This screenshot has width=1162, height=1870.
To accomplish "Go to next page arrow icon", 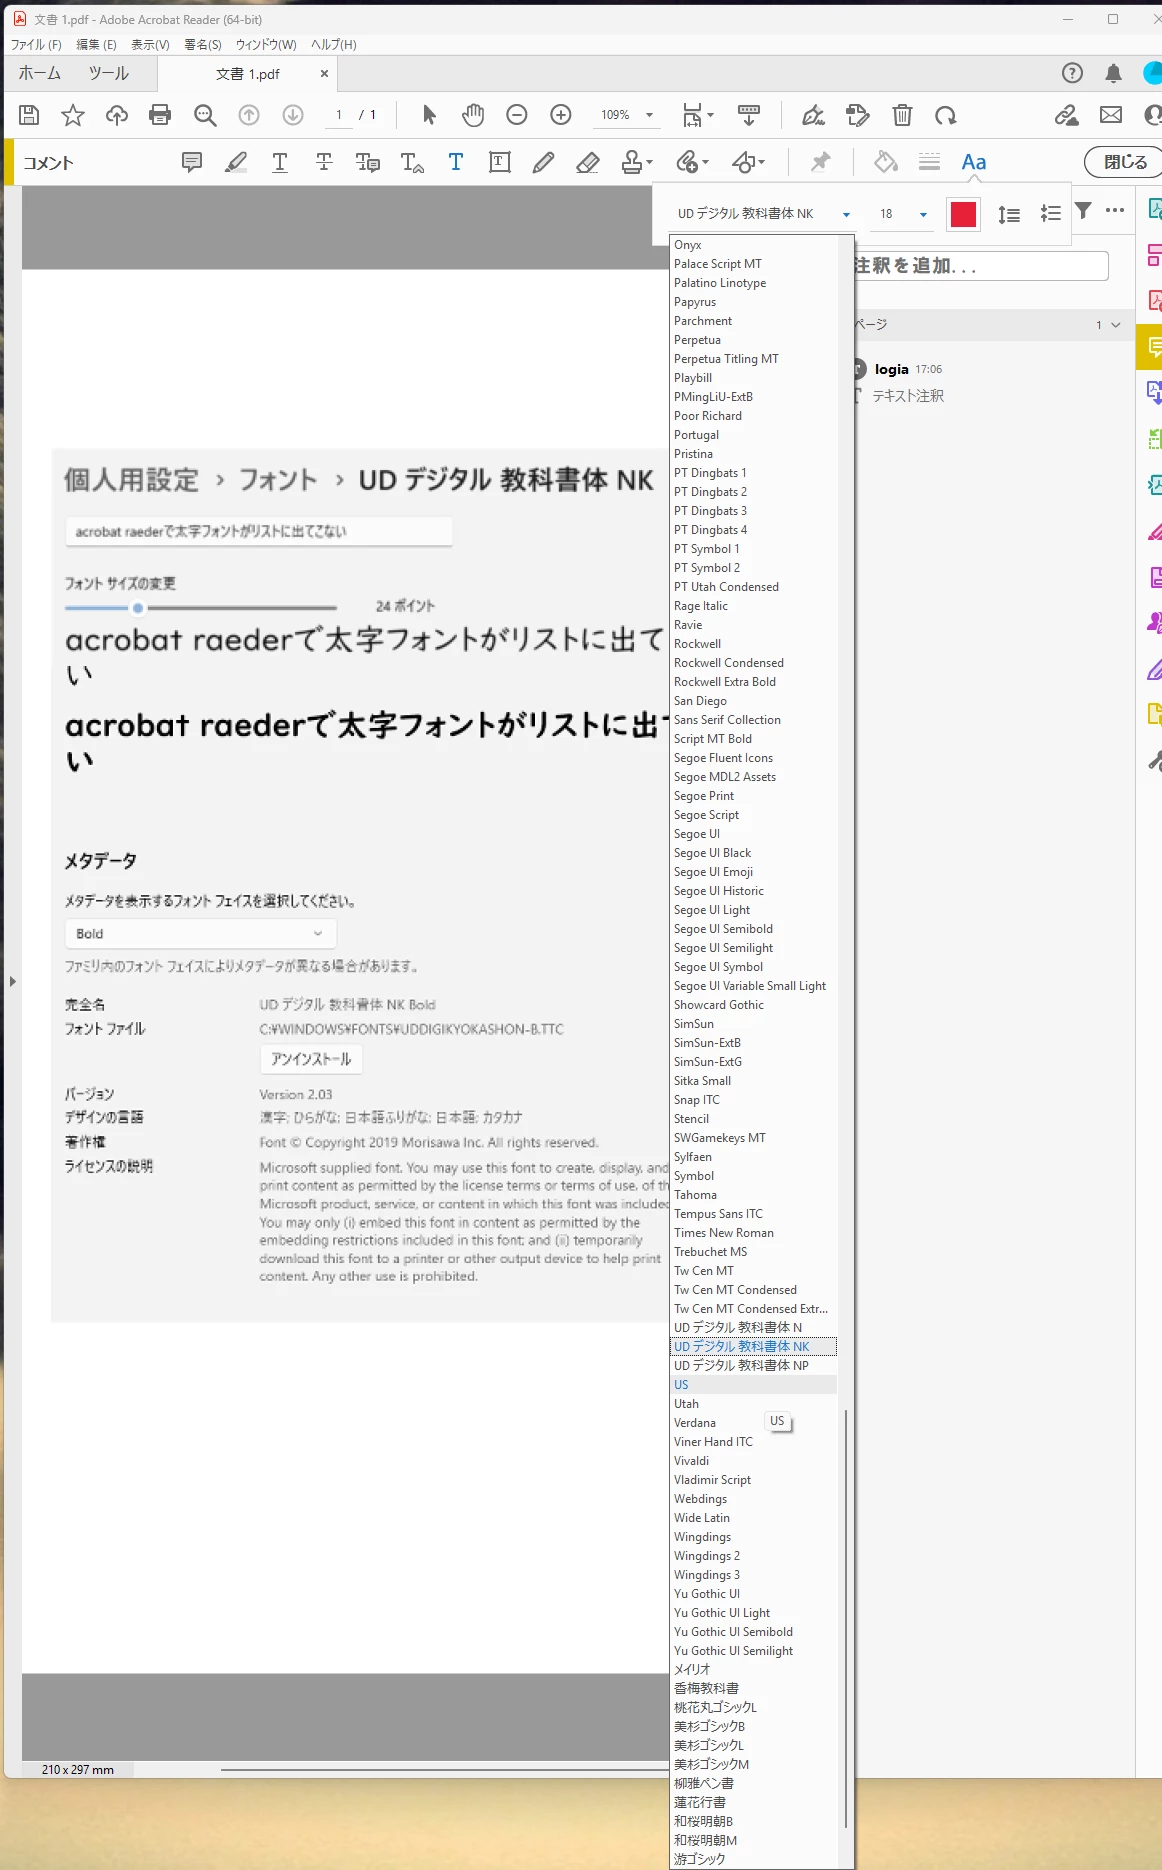I will click(x=293, y=115).
